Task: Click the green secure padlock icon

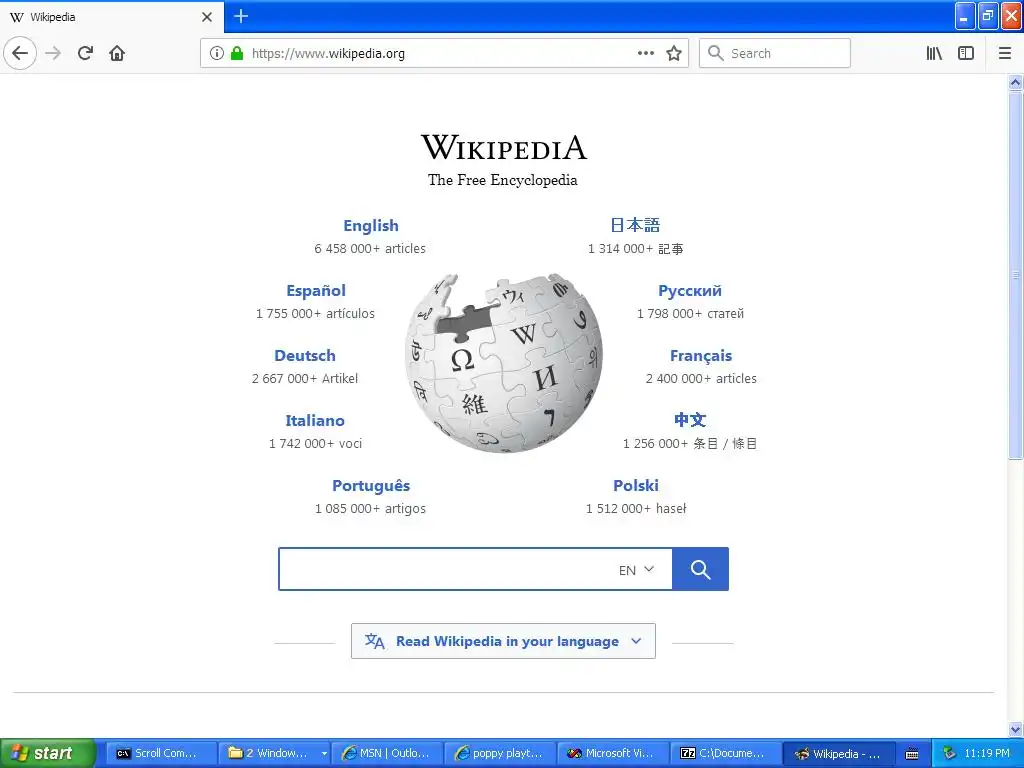Action: [237, 53]
